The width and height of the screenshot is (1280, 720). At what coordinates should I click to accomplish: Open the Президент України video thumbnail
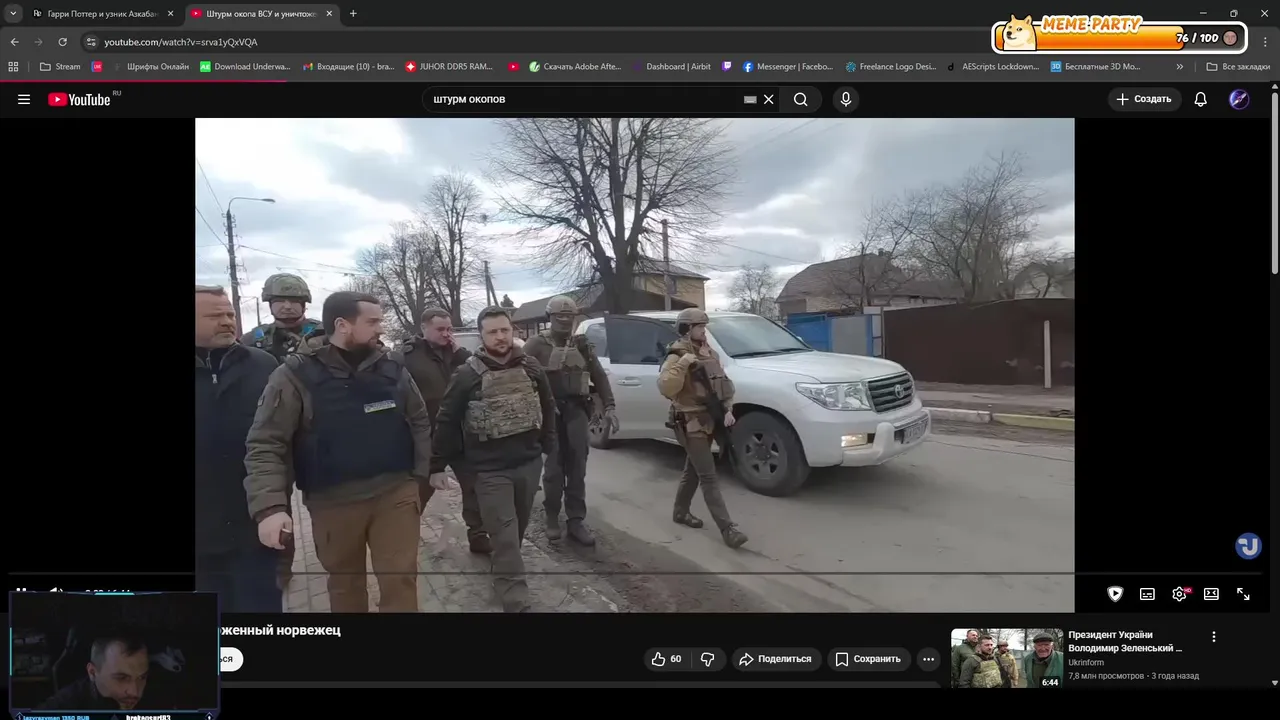(x=1007, y=658)
